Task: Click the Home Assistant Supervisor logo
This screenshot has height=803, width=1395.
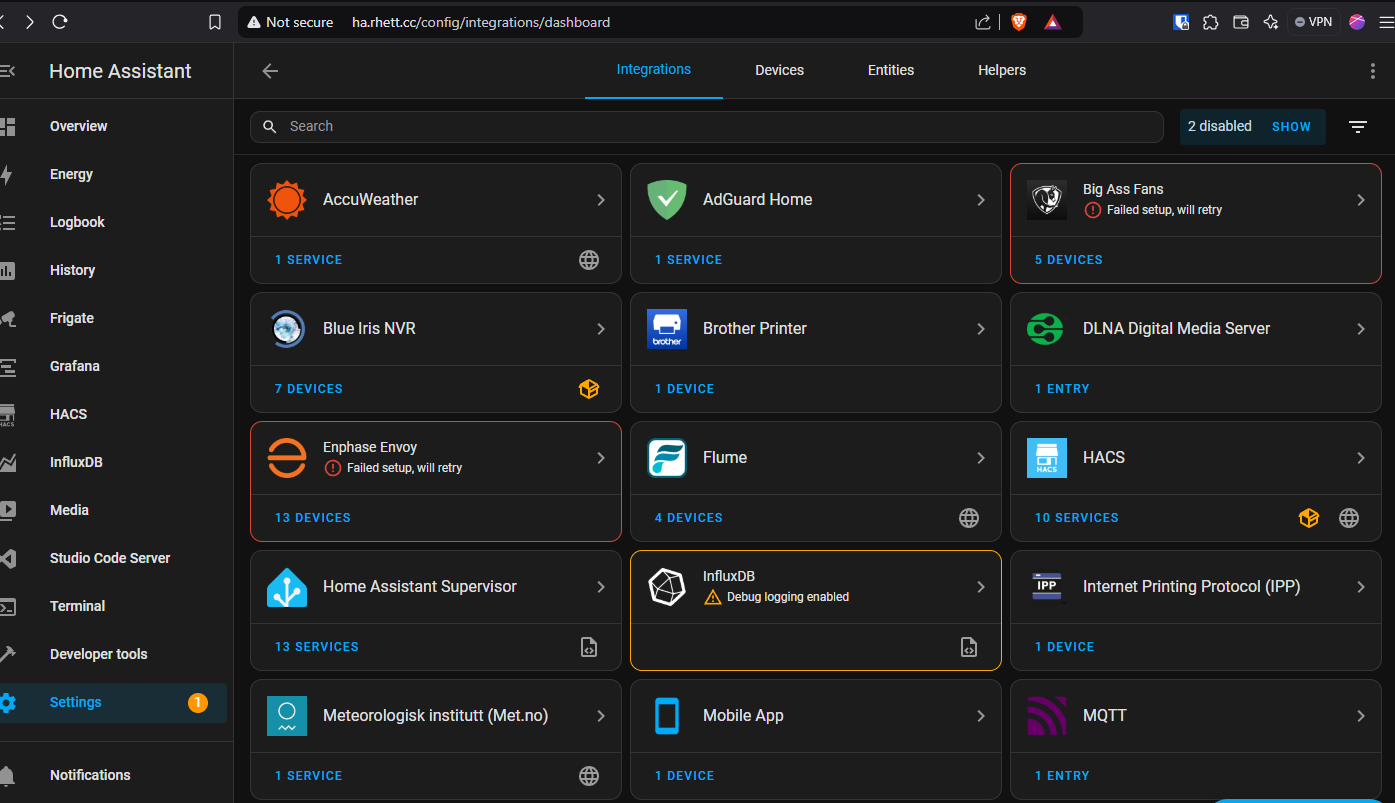Action: click(x=287, y=587)
